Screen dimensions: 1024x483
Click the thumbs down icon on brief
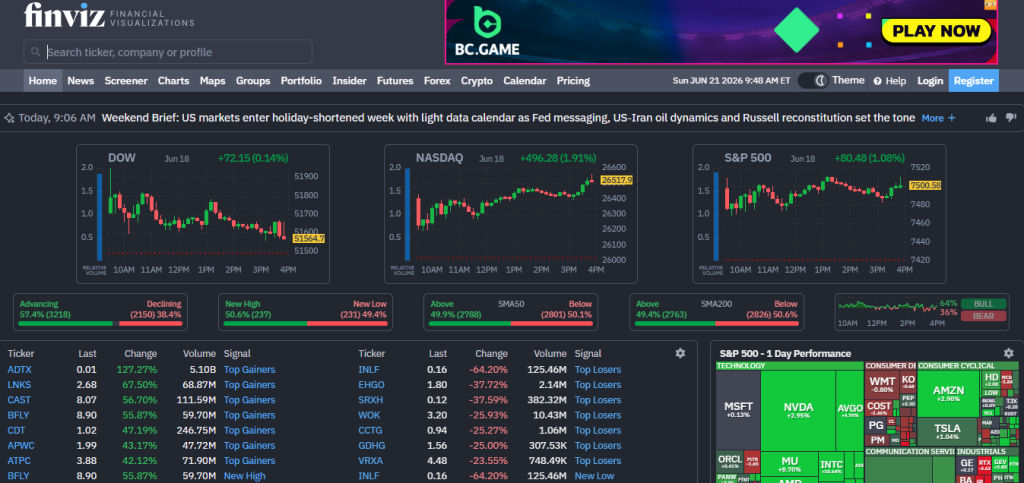(1011, 118)
